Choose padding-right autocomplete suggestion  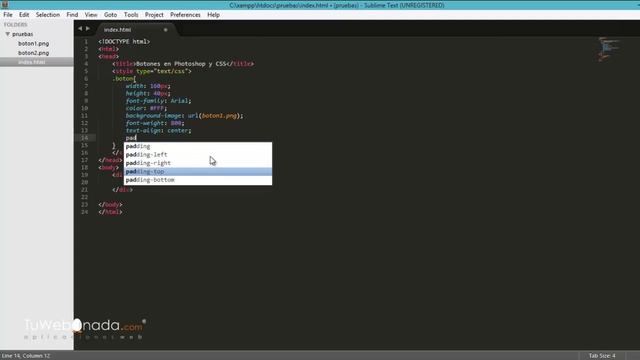click(198, 163)
